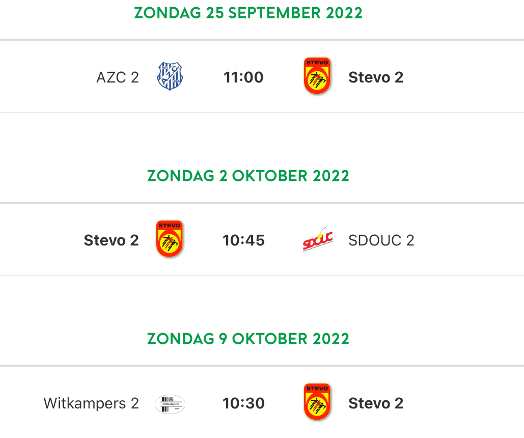Click the SDOUC club logo
The height and width of the screenshot is (438, 524).
click(317, 239)
